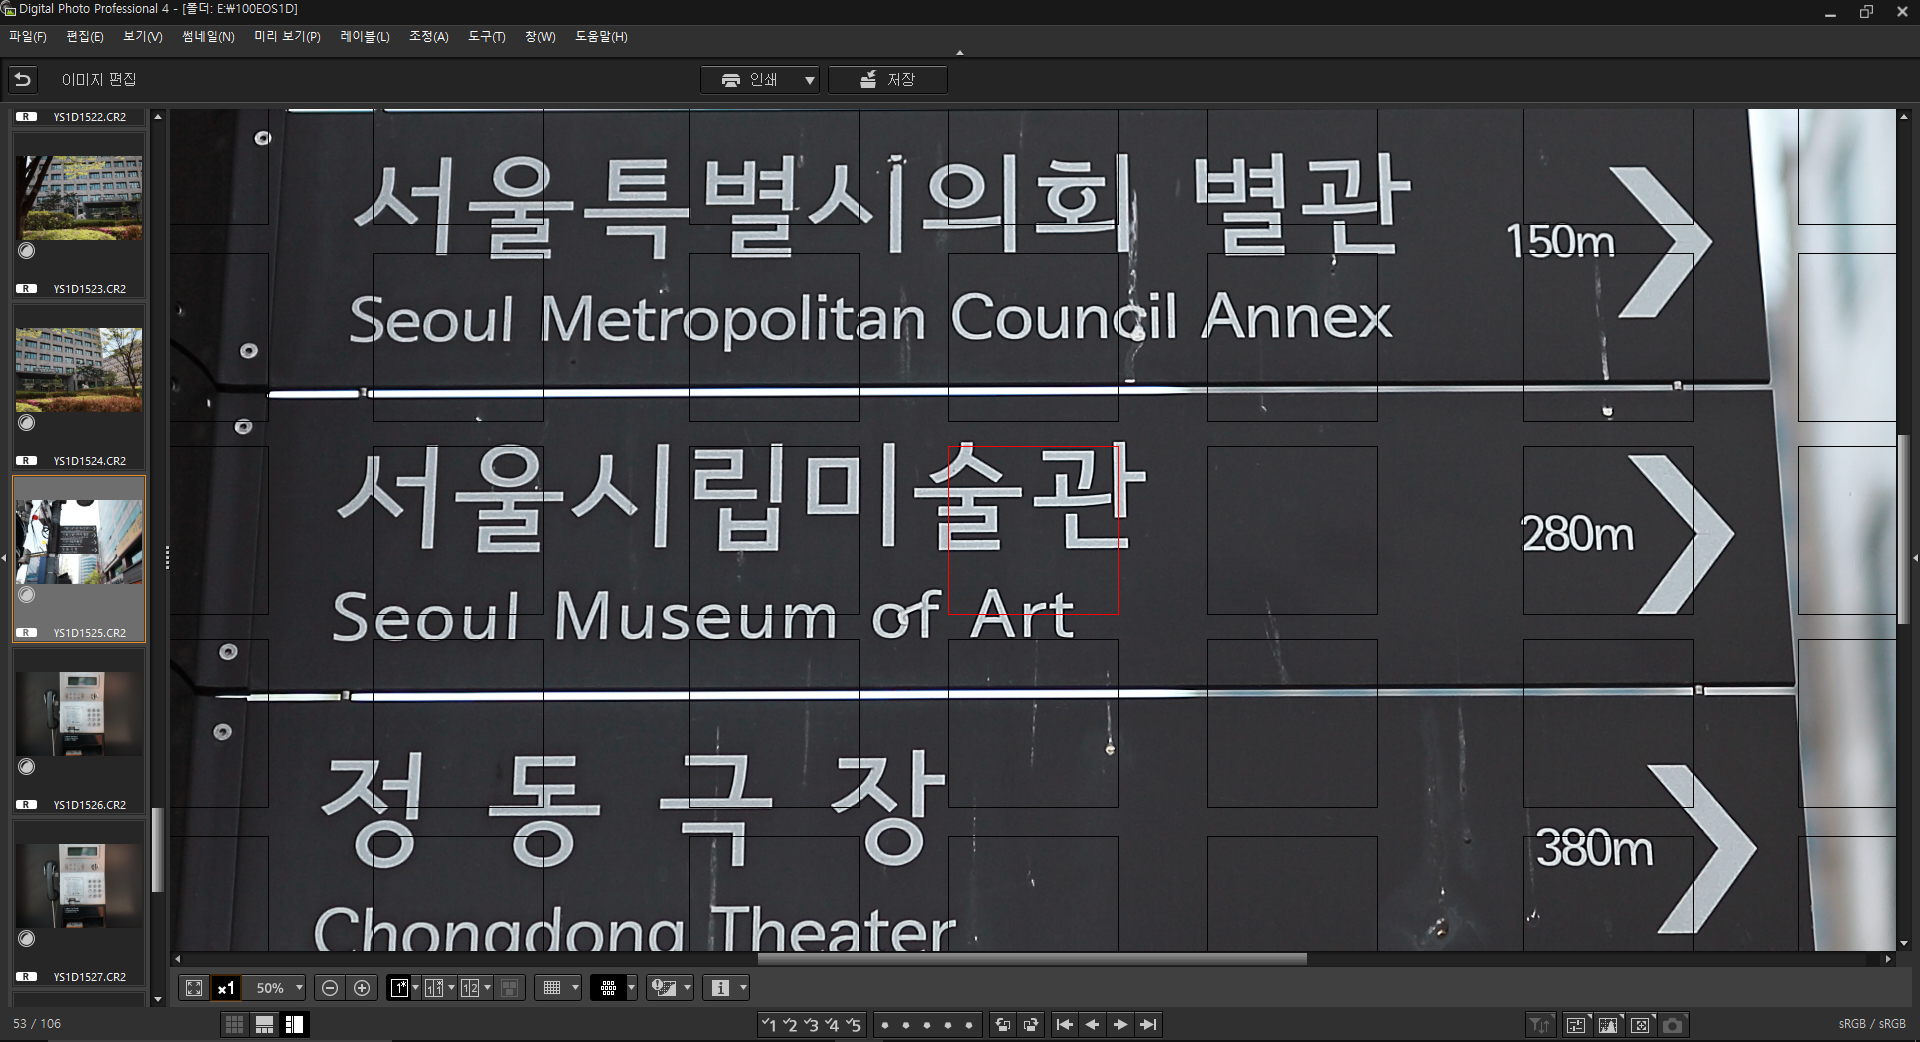Viewport: 1920px width, 1042px height.
Task: Open navigator palette icon
Action: pyautogui.click(x=1641, y=1024)
